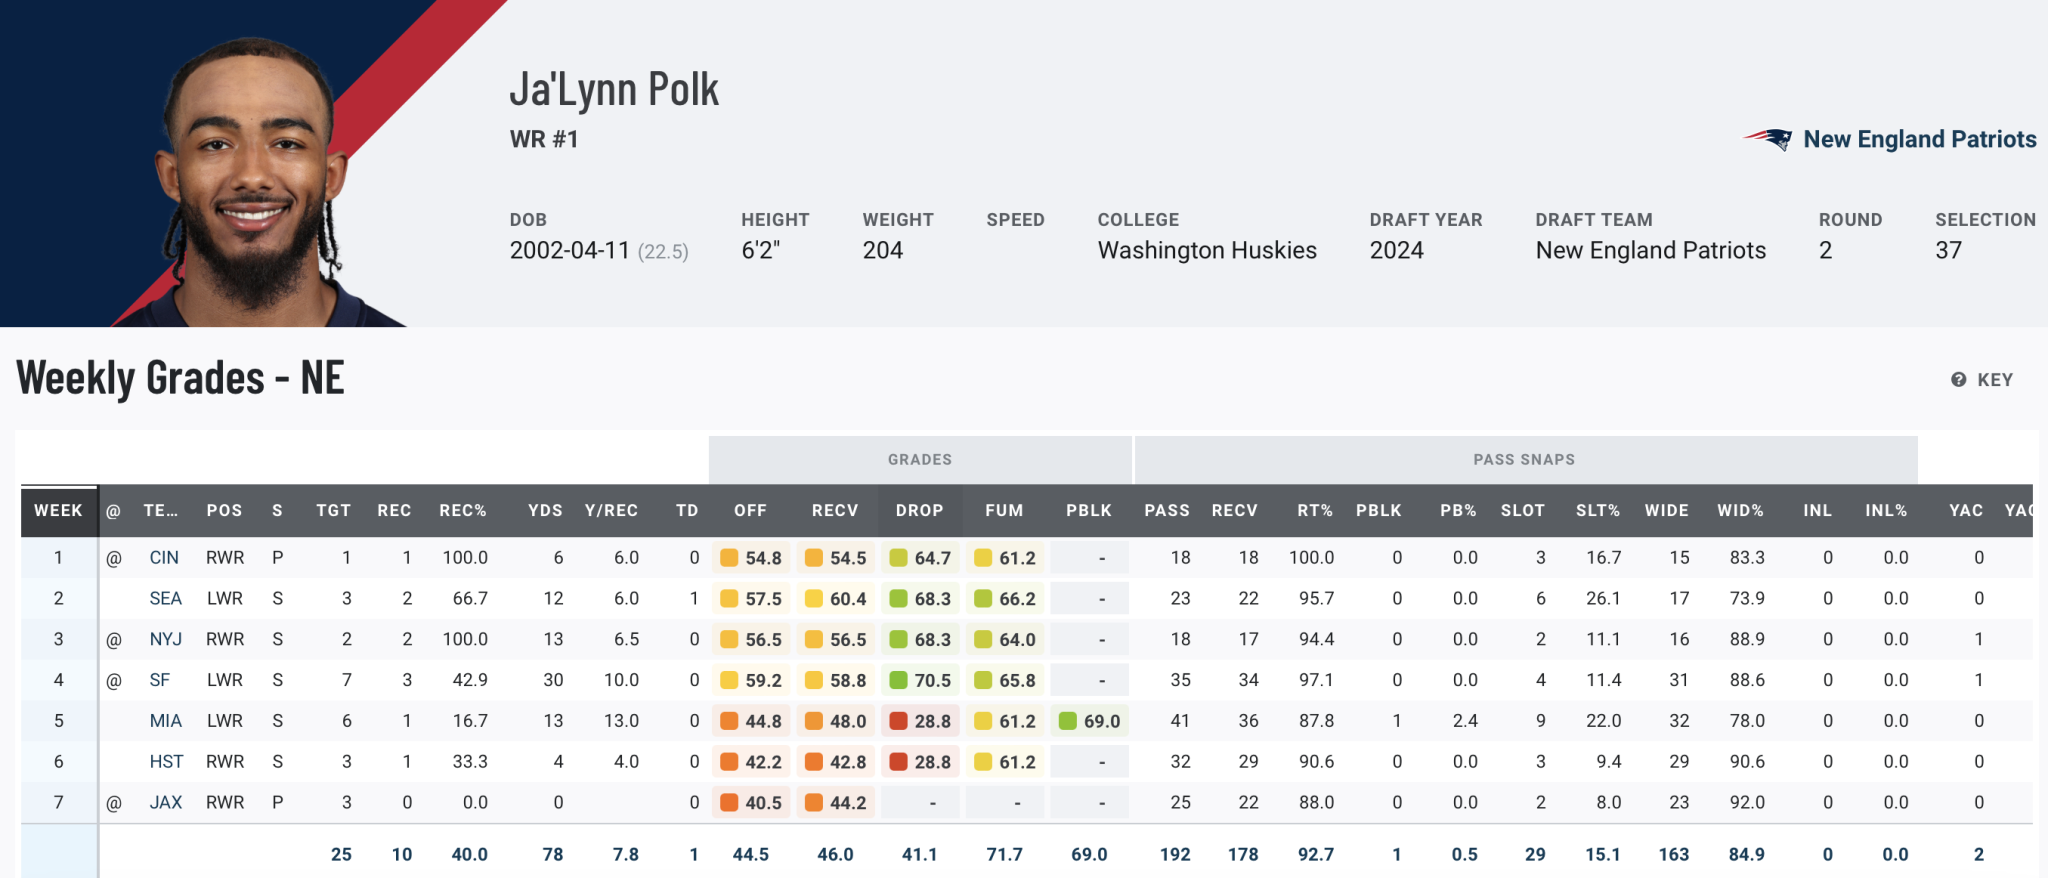Open the KEY question mark icon
This screenshot has width=2048, height=878.
click(x=1958, y=380)
